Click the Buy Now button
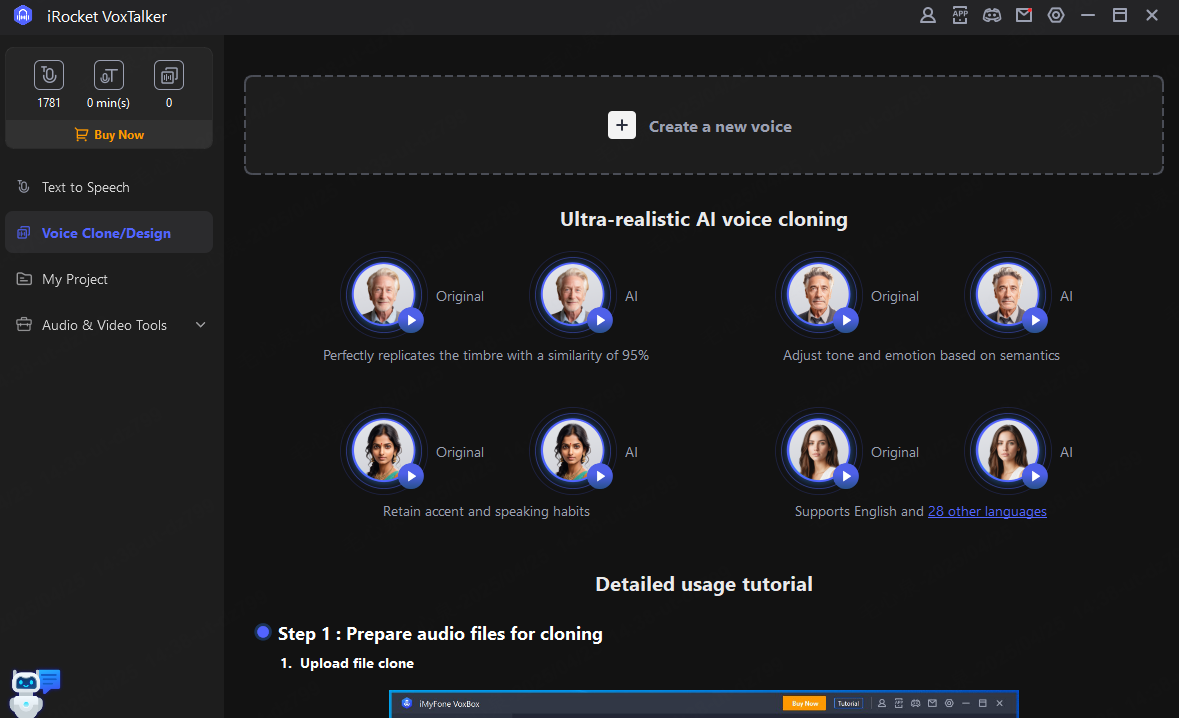Viewport: 1179px width, 718px height. [x=108, y=134]
